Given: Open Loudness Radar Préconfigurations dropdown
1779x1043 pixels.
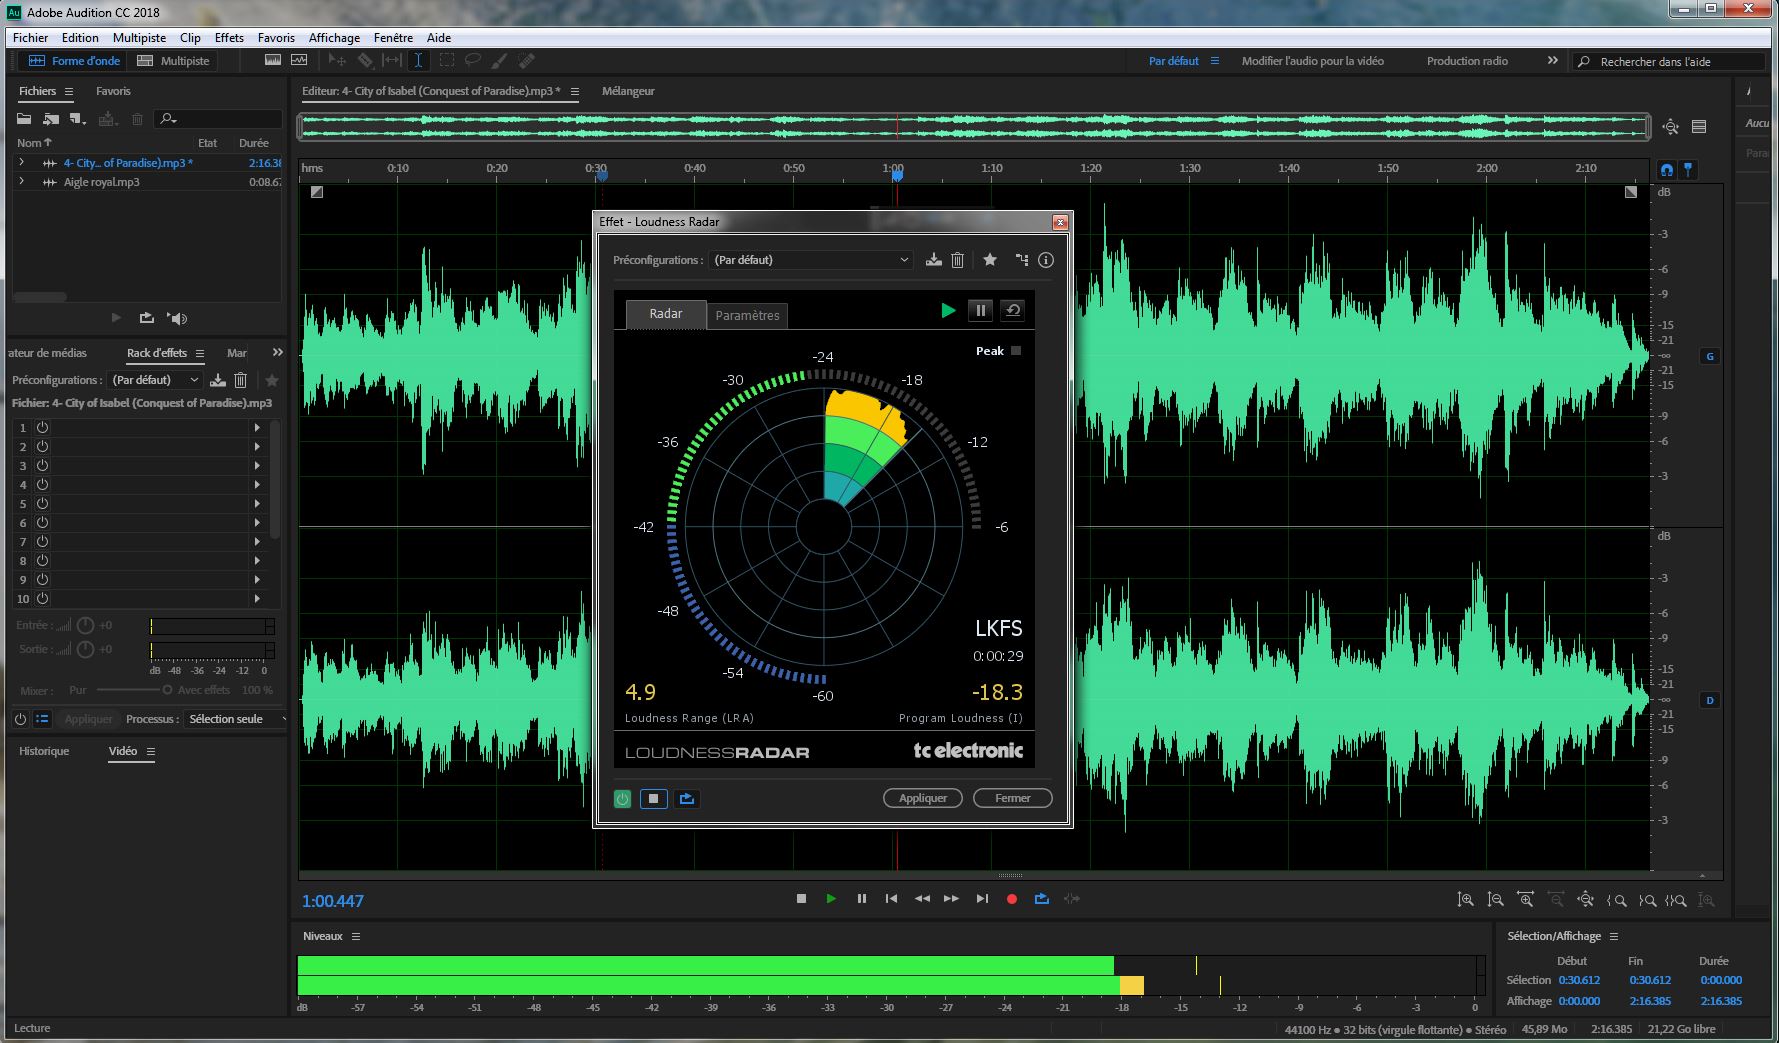Looking at the screenshot, I should (x=811, y=260).
